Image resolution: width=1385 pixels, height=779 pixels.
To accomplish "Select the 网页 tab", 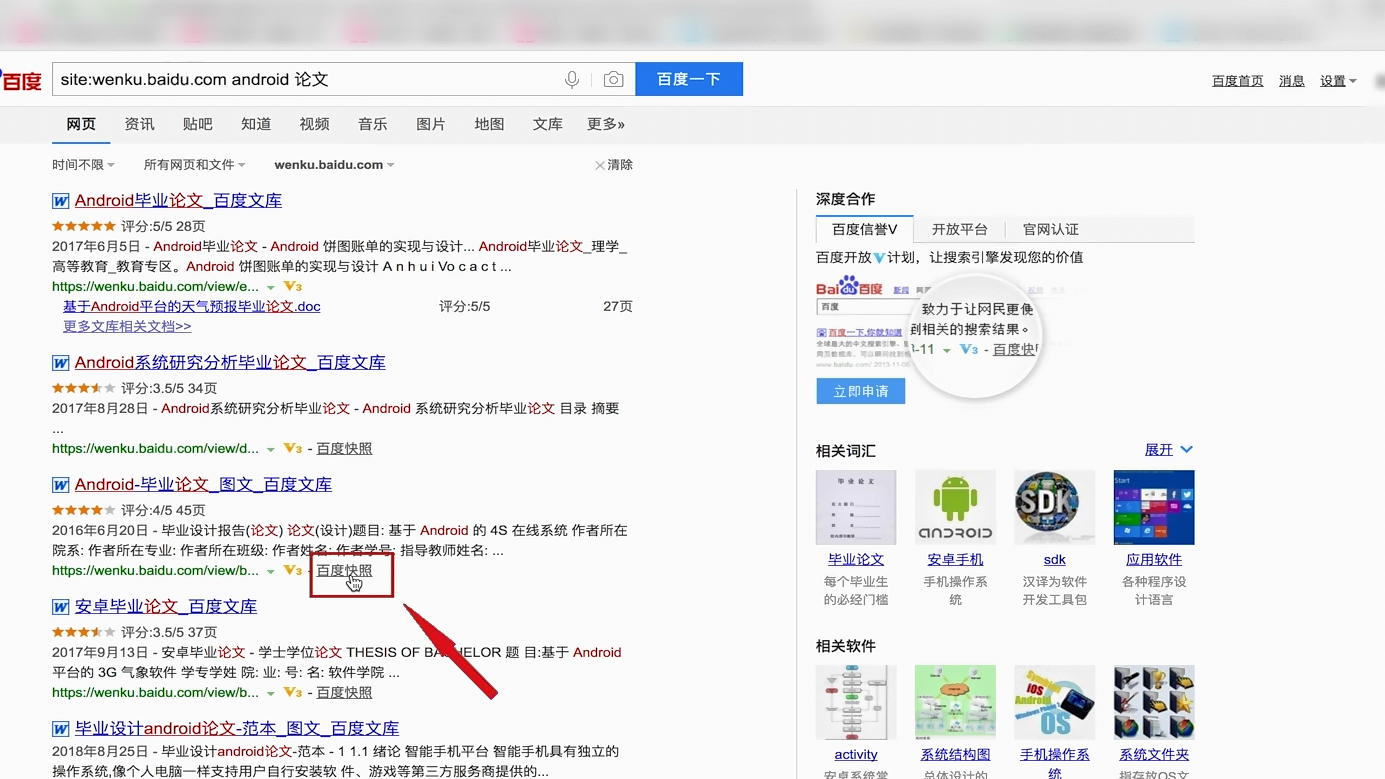I will click(81, 124).
